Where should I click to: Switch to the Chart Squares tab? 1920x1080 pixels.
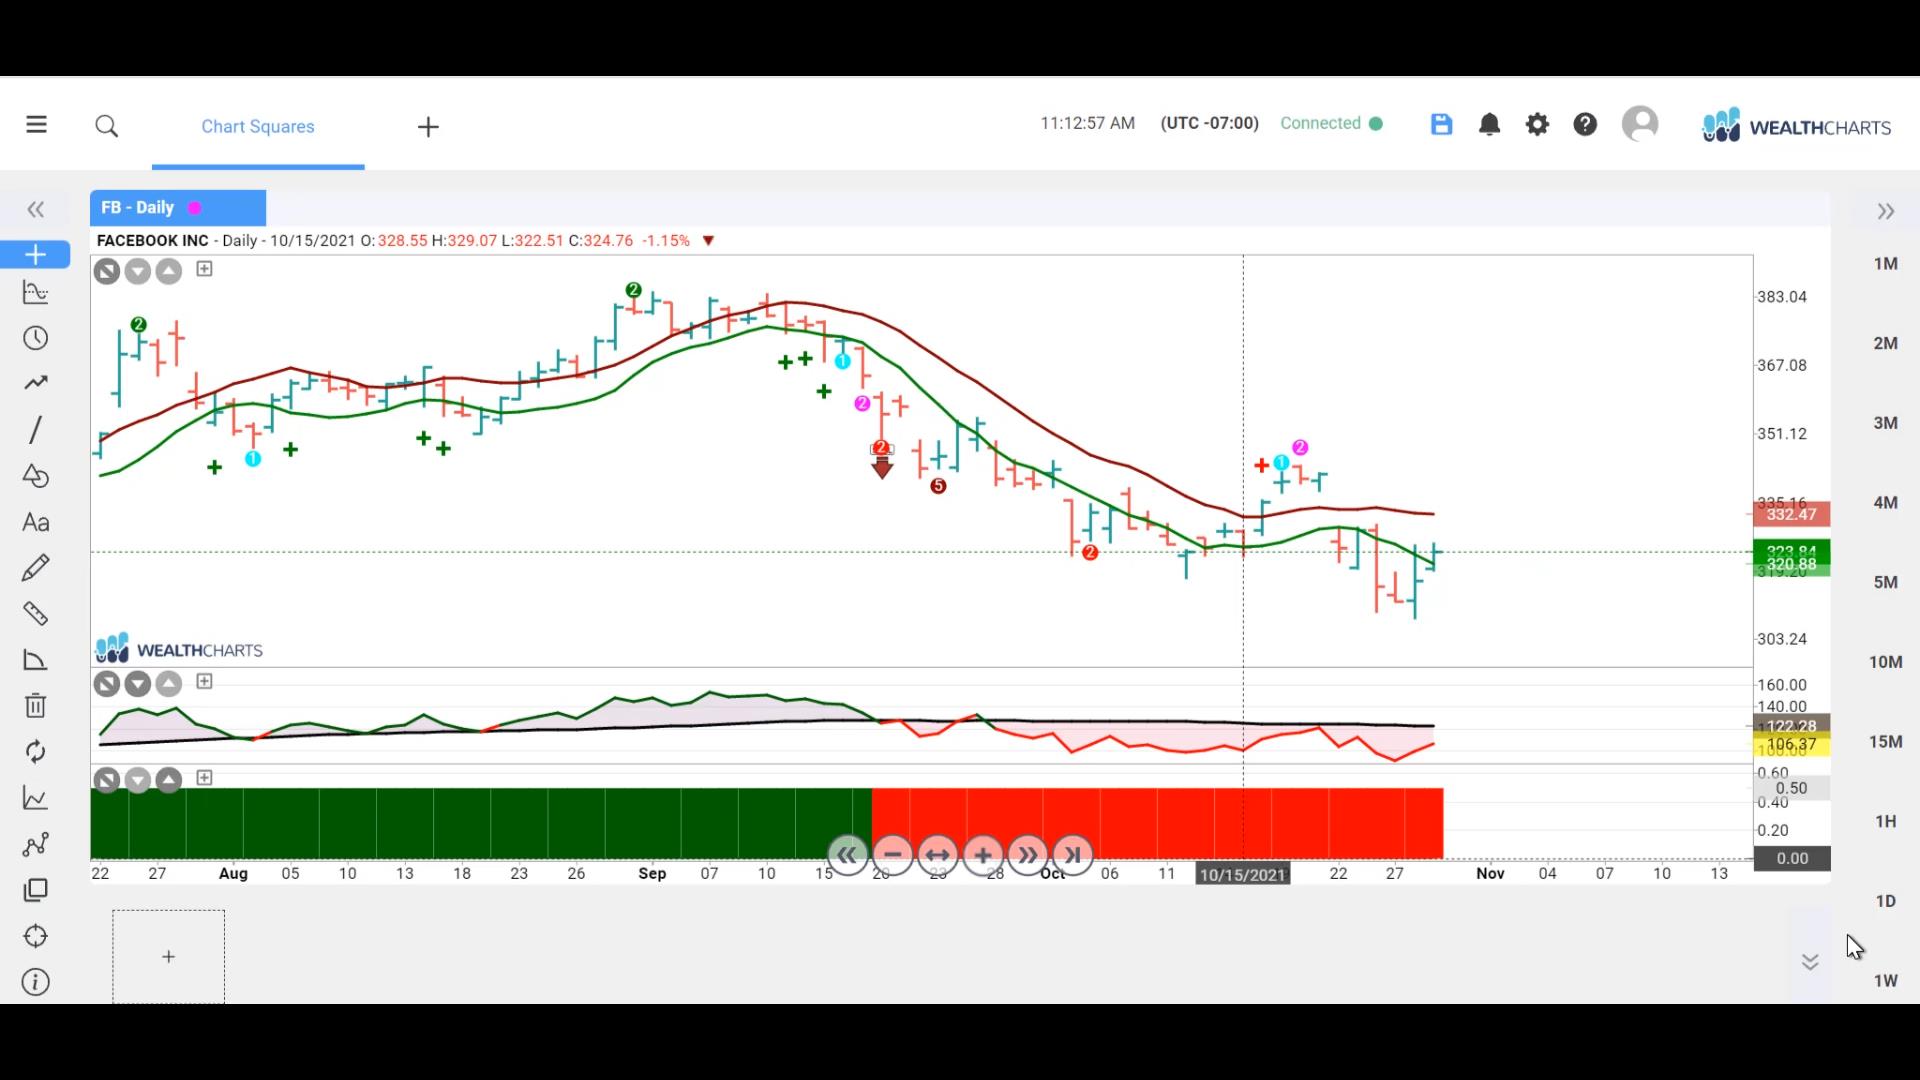tap(258, 126)
